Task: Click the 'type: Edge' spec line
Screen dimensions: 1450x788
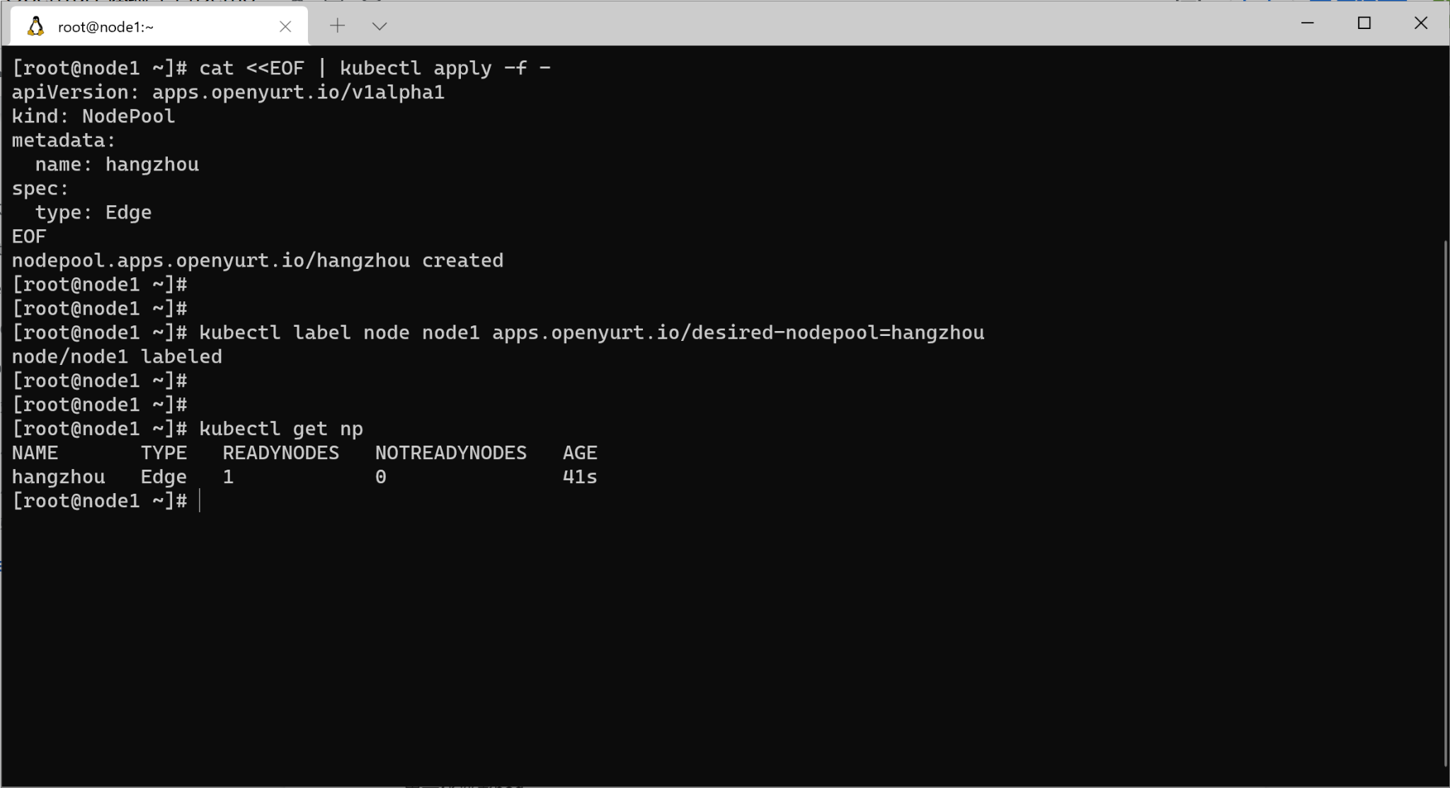Action: pos(93,213)
